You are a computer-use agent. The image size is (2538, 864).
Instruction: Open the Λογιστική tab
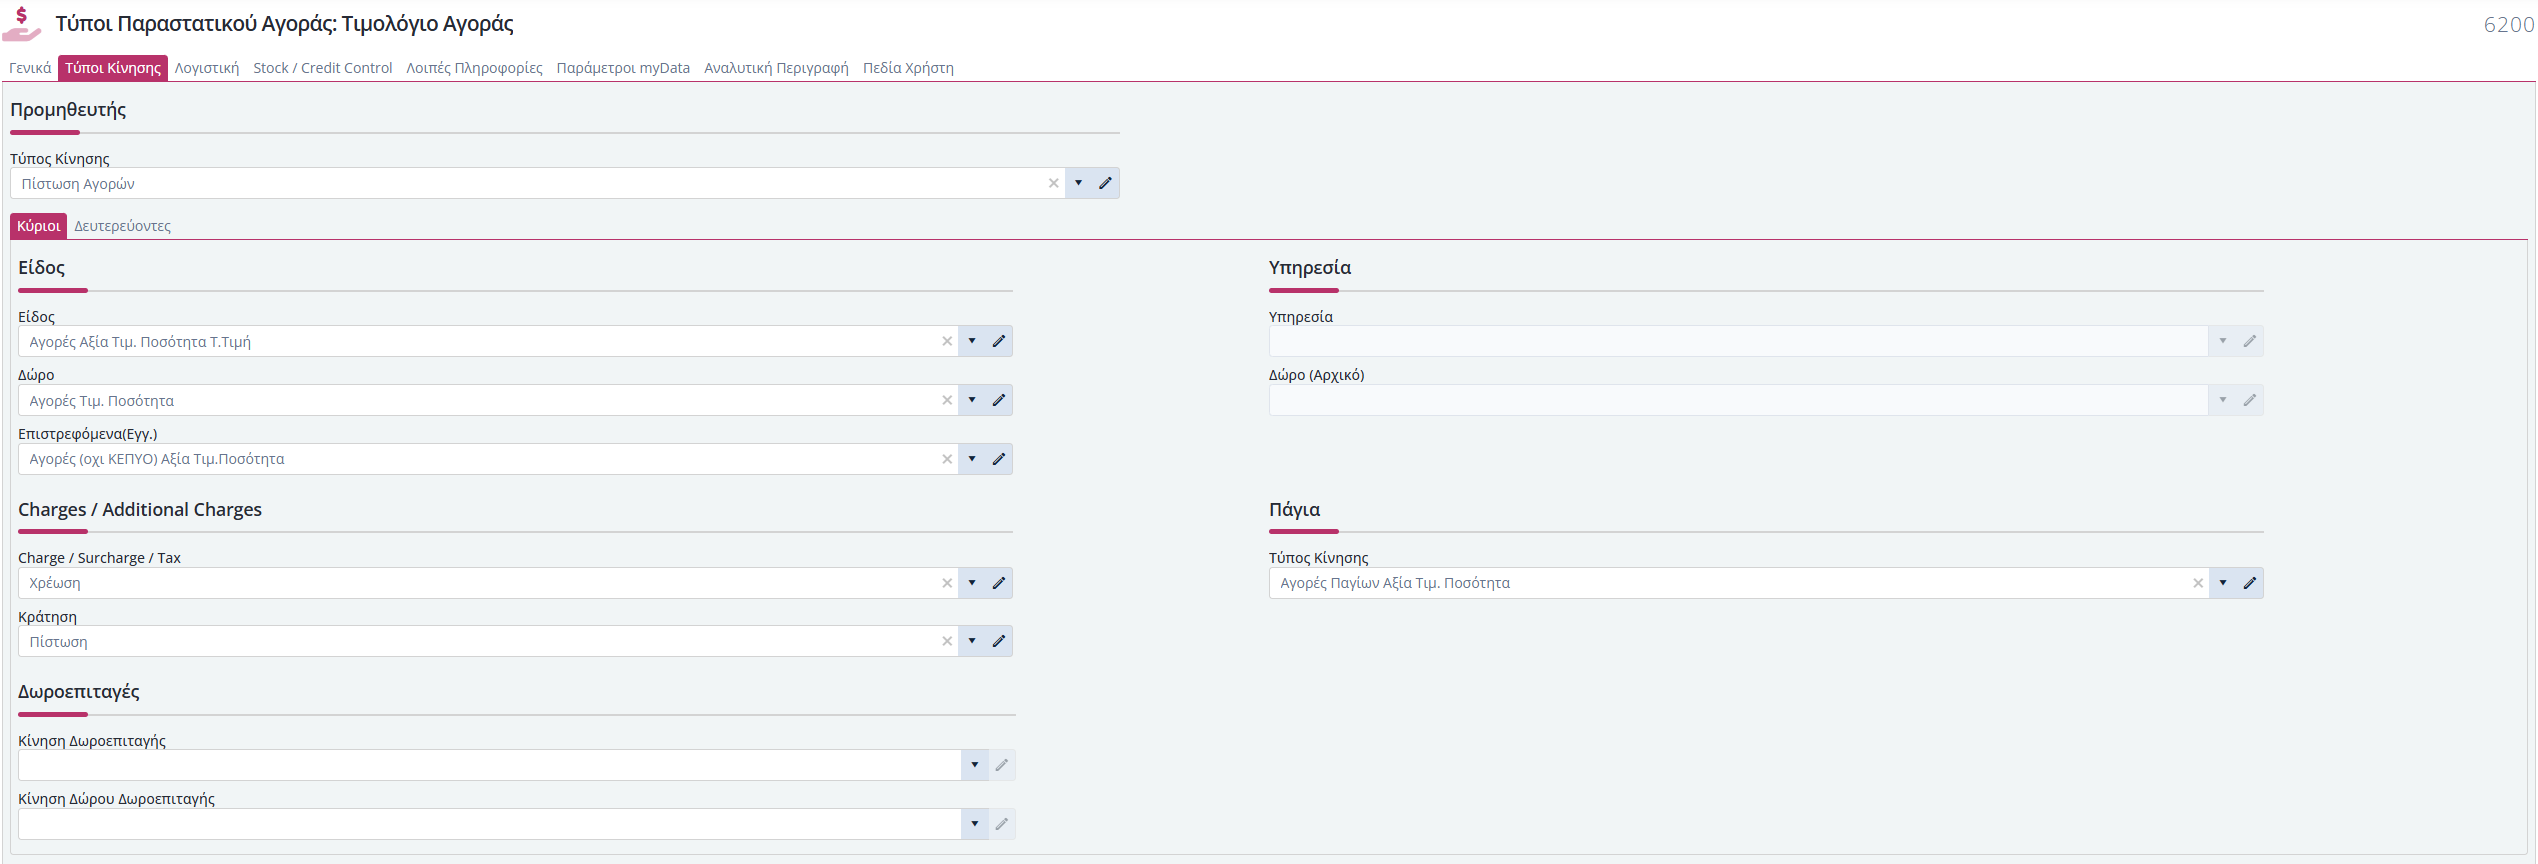(x=207, y=68)
